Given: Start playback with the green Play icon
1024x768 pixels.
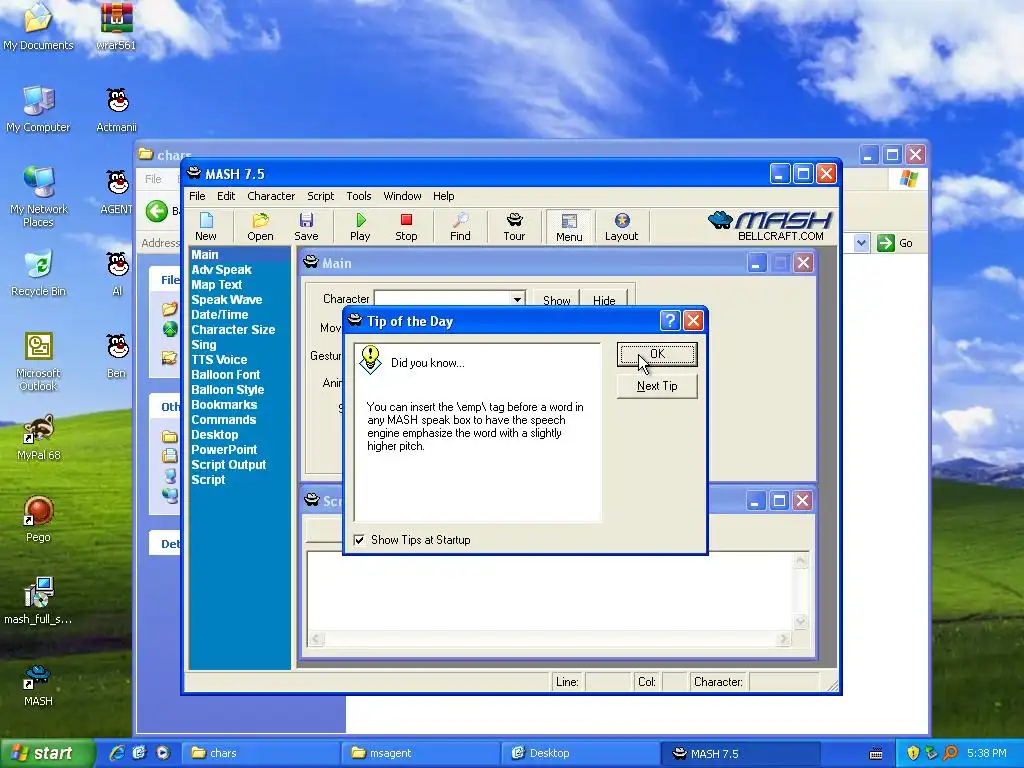Looking at the screenshot, I should pyautogui.click(x=360, y=227).
